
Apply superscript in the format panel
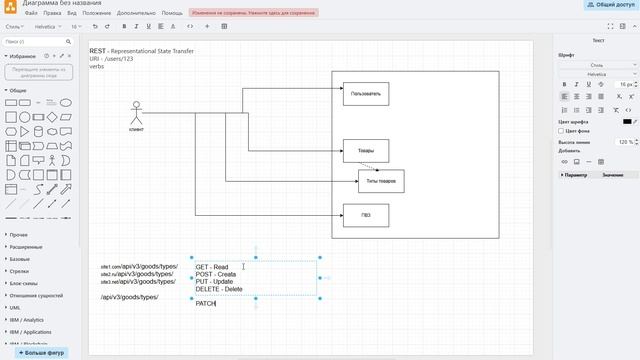click(x=631, y=97)
